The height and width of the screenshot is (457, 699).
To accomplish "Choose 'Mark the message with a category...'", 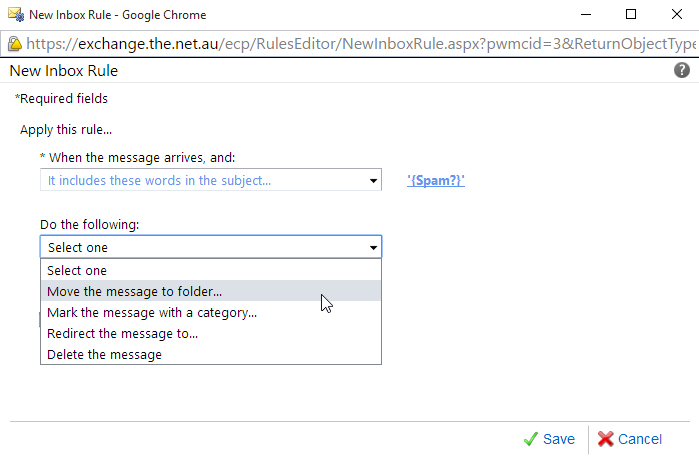I will [211, 313].
